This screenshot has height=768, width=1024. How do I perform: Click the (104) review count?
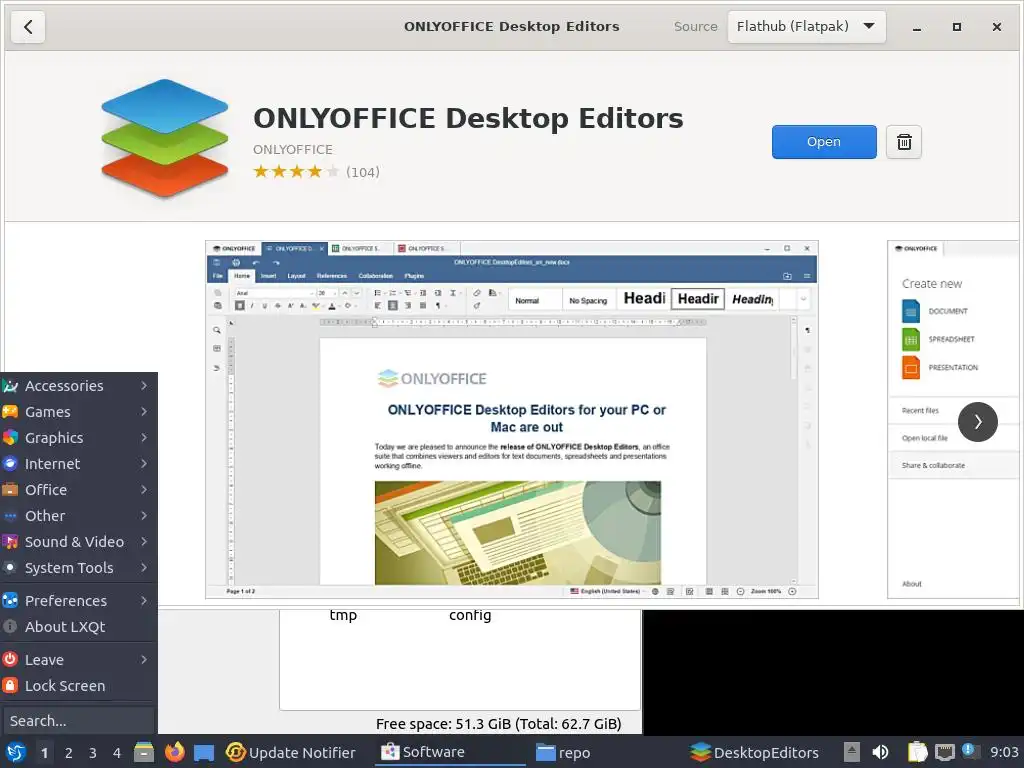362,172
